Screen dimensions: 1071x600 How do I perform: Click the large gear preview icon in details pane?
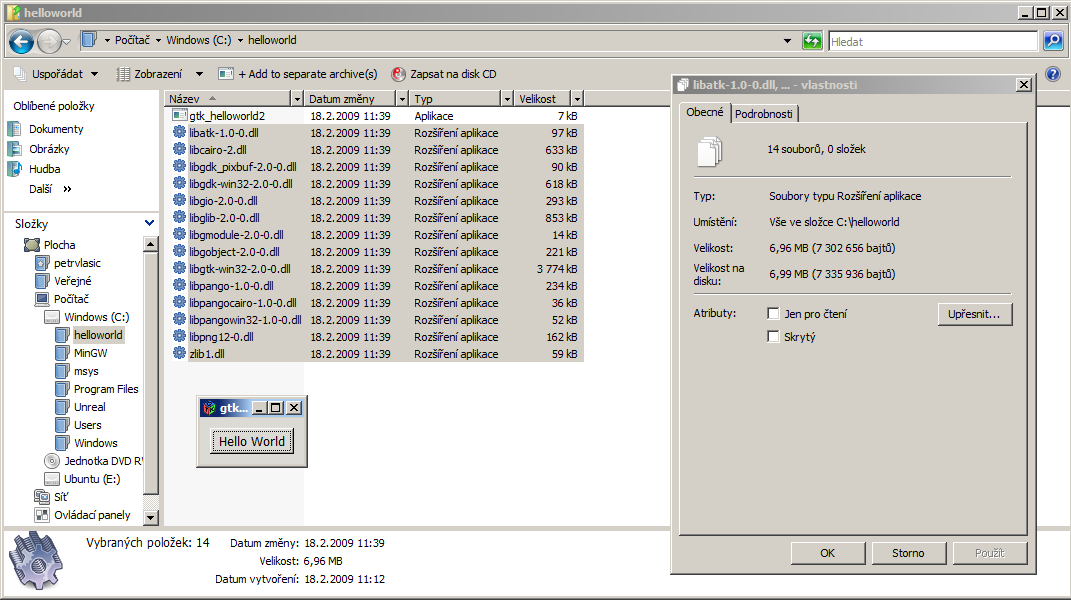tap(36, 561)
